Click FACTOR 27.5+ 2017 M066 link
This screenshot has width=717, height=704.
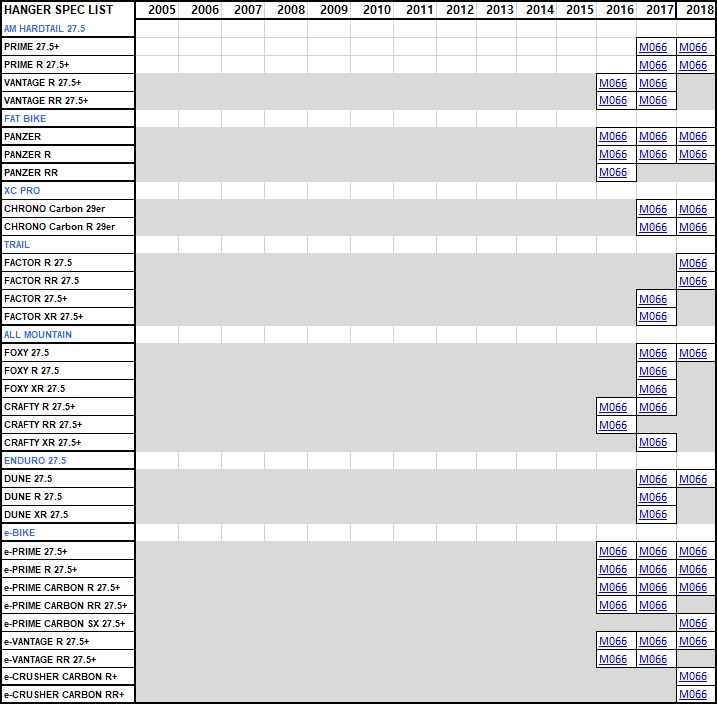tap(653, 299)
